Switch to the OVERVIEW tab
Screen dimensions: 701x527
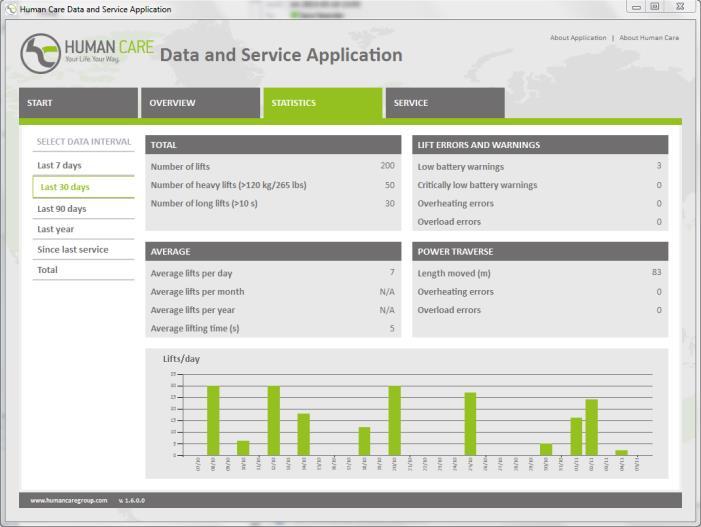(200, 103)
